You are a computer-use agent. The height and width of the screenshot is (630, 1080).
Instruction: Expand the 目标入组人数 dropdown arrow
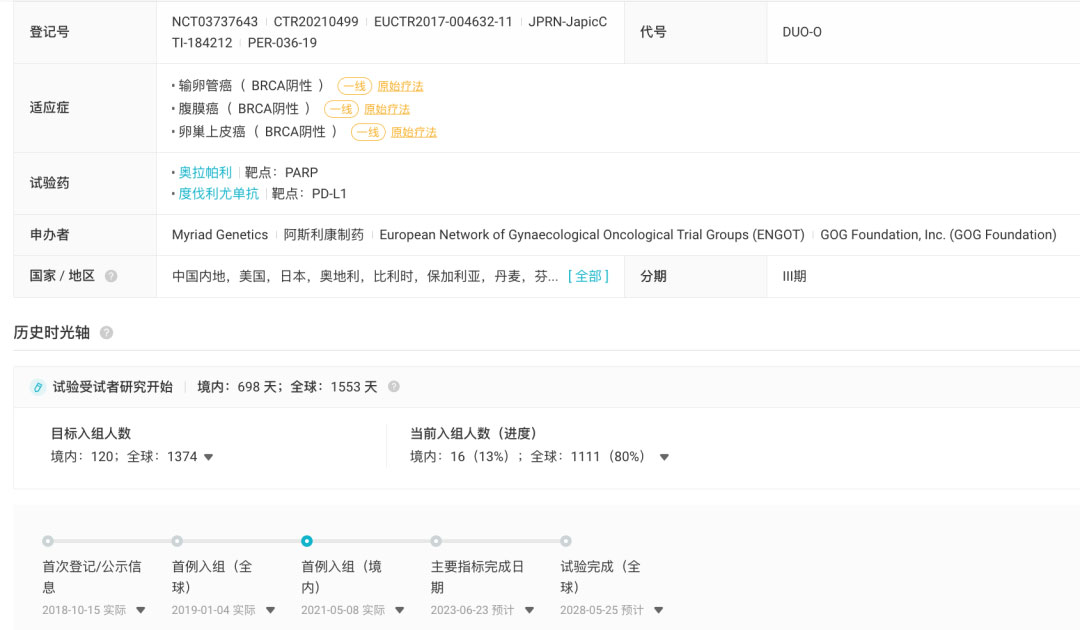pyautogui.click(x=208, y=458)
